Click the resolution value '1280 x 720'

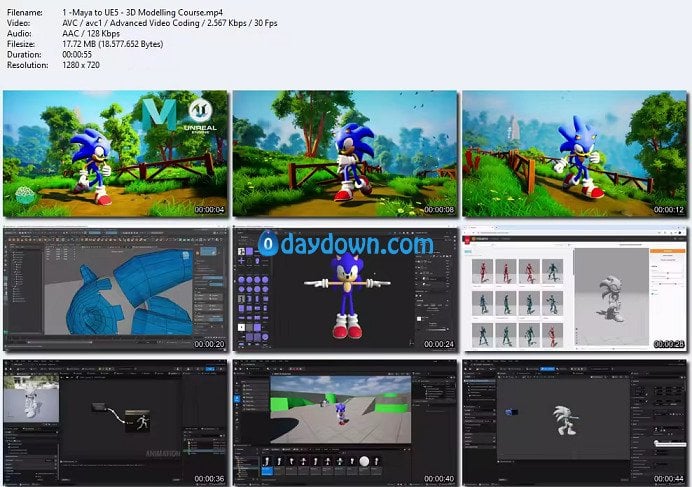pos(81,65)
